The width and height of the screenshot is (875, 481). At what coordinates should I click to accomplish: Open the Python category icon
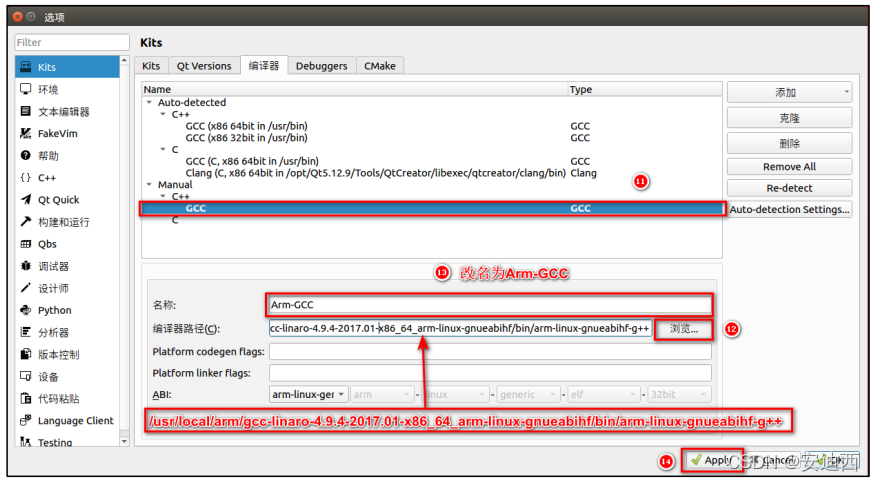[26, 310]
